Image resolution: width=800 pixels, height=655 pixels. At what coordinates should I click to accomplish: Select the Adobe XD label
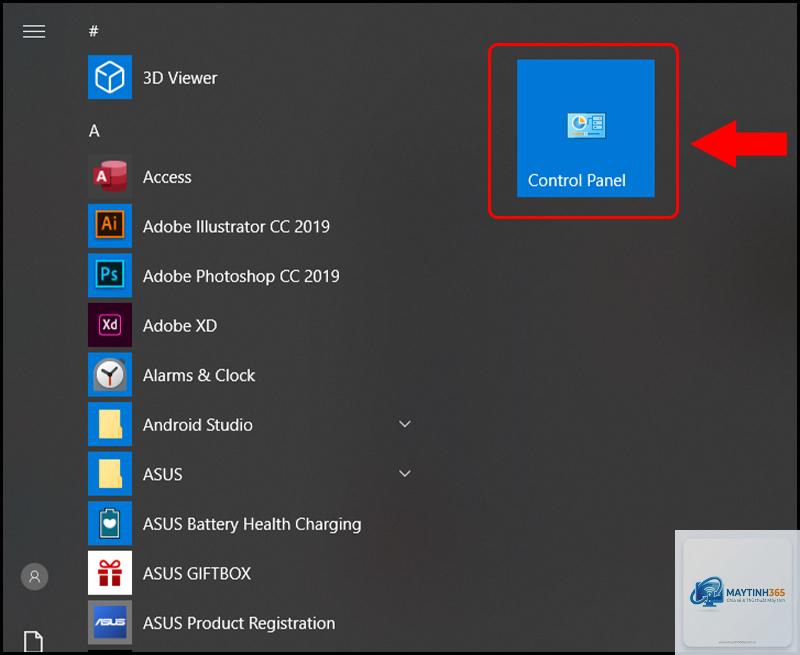180,325
